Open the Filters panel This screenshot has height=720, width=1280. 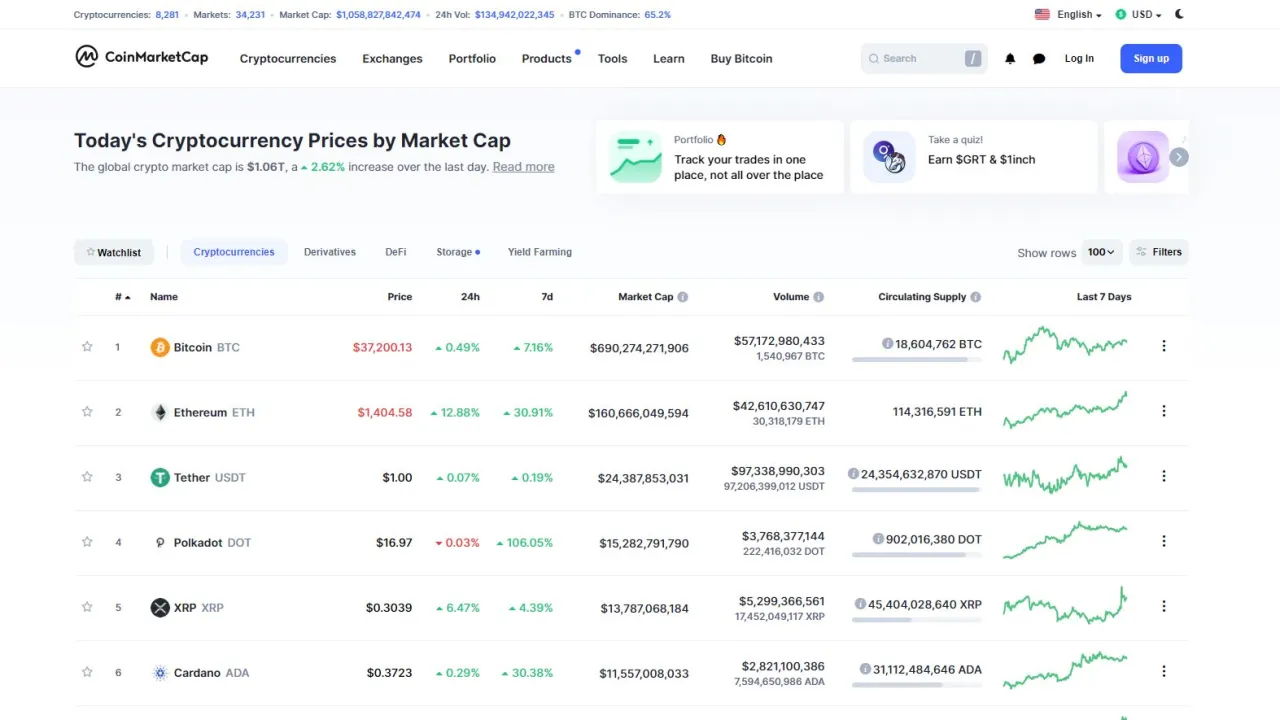pos(1158,251)
